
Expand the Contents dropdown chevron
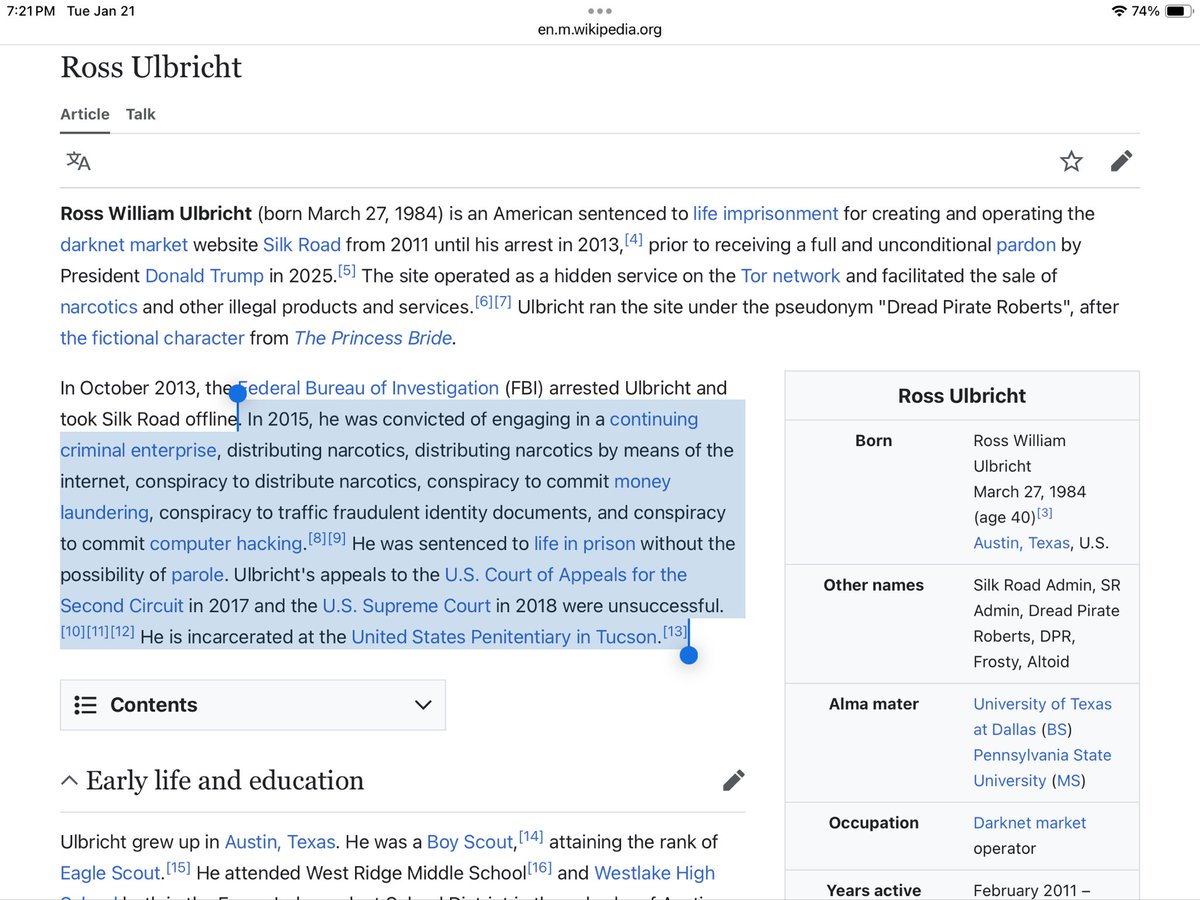point(423,705)
